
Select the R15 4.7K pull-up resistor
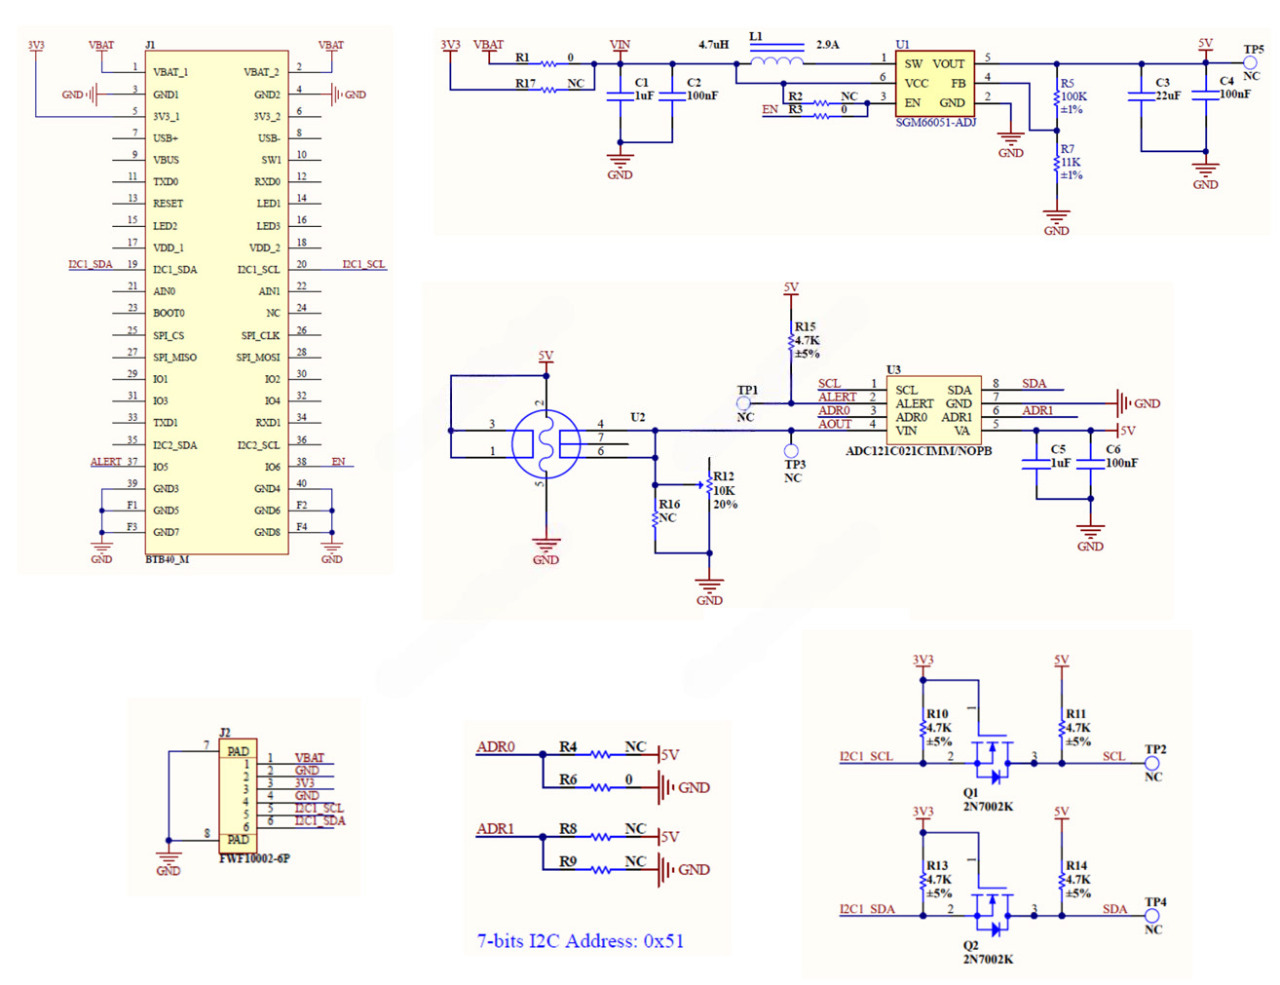[791, 341]
